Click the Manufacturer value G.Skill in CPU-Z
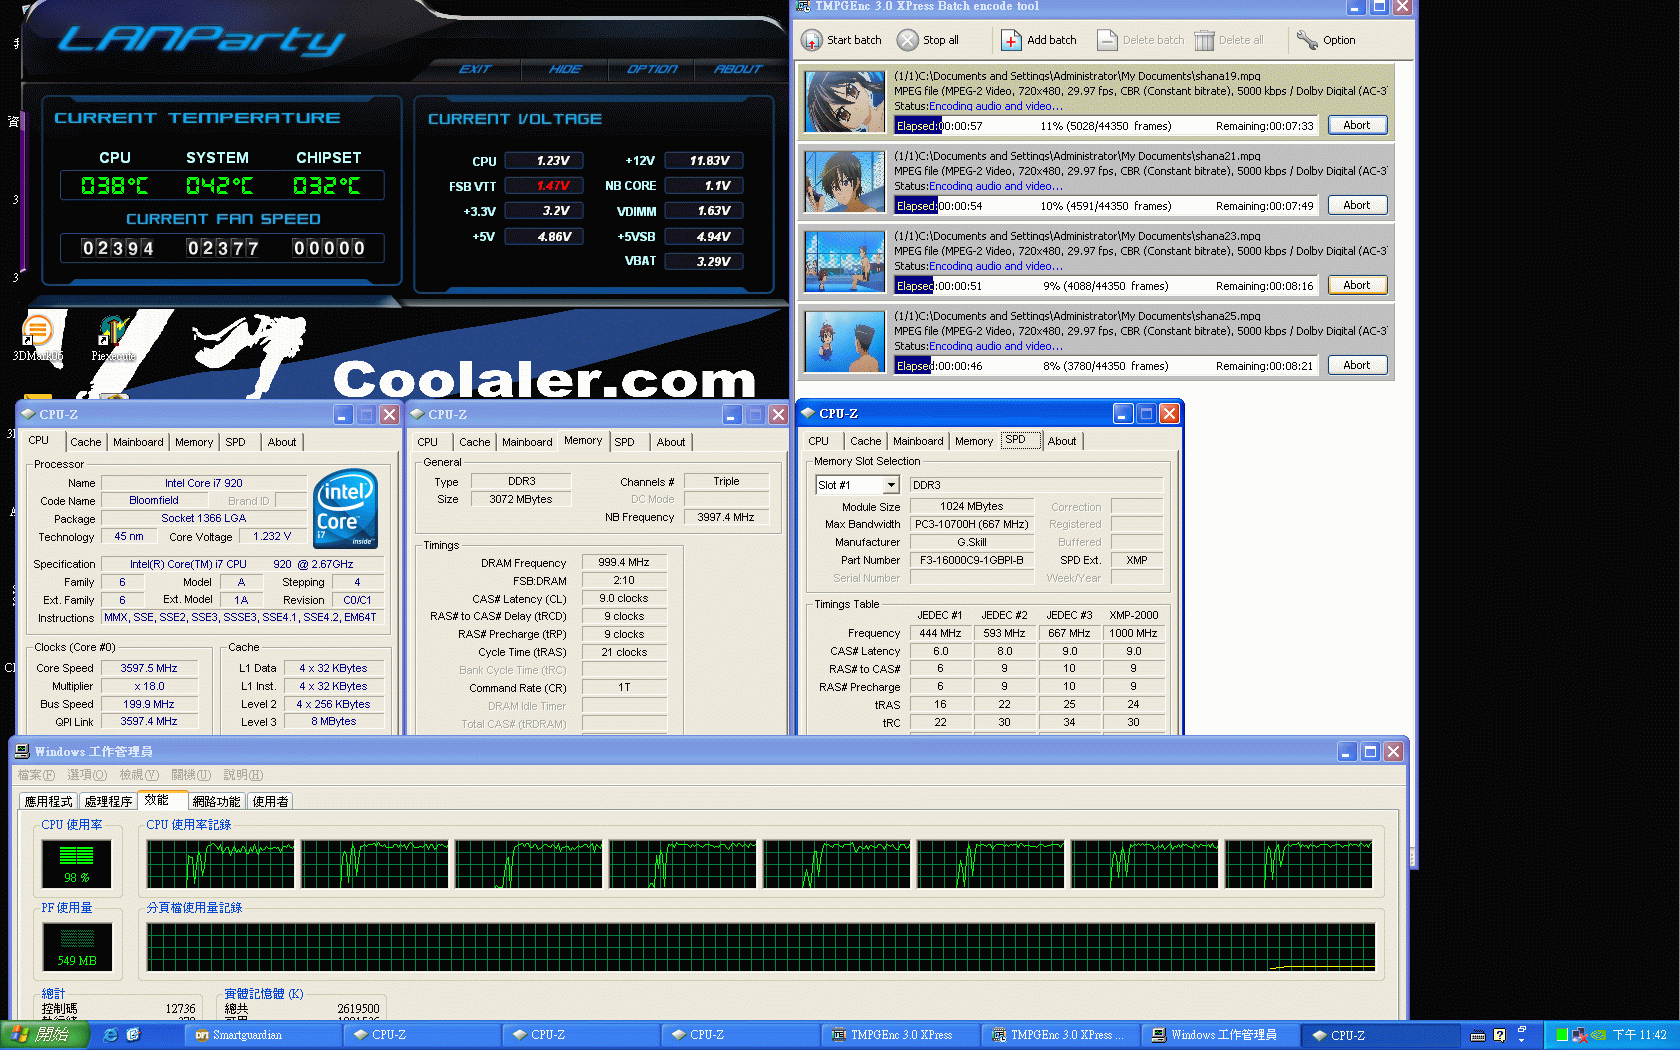 (971, 542)
